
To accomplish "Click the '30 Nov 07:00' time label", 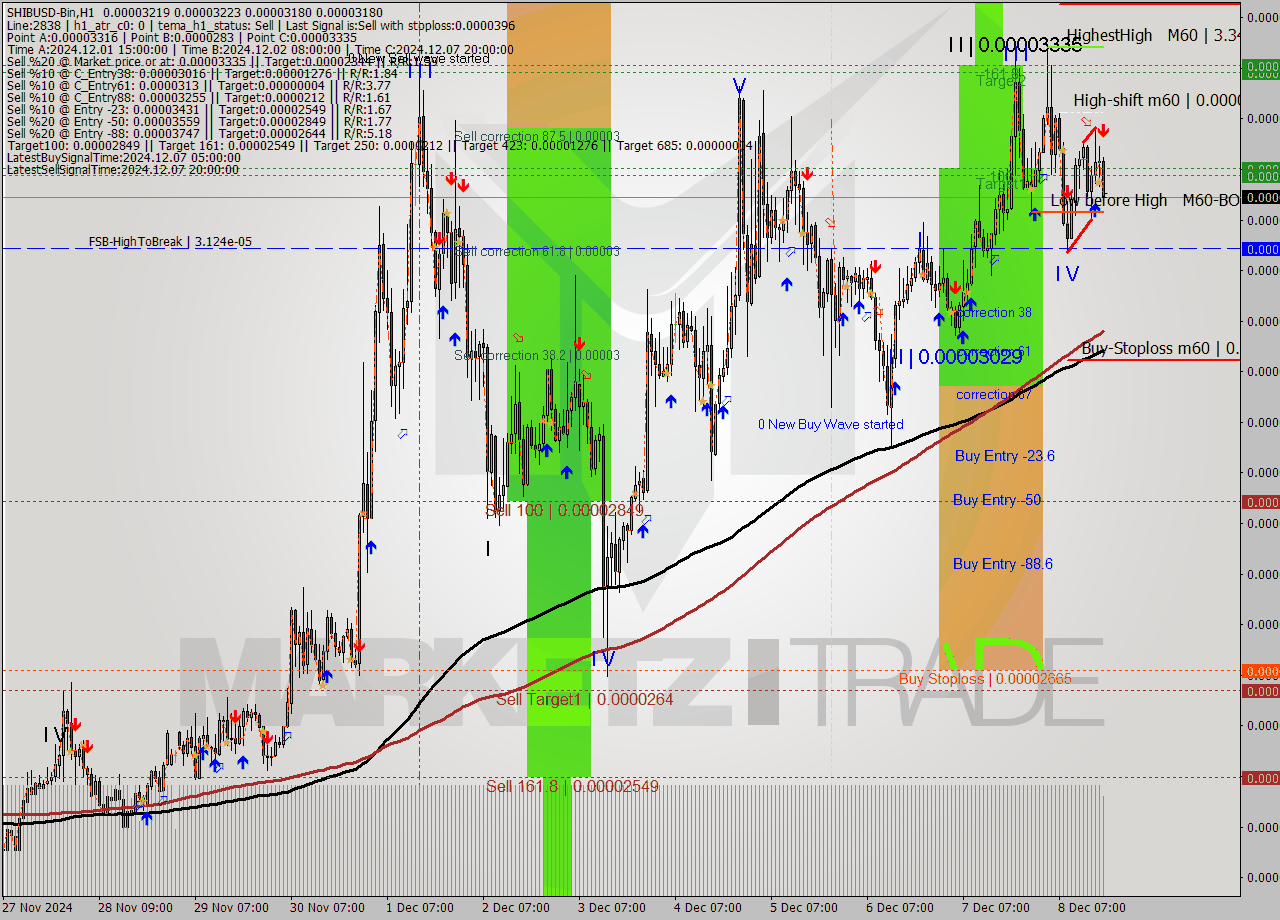I will pyautogui.click(x=327, y=907).
